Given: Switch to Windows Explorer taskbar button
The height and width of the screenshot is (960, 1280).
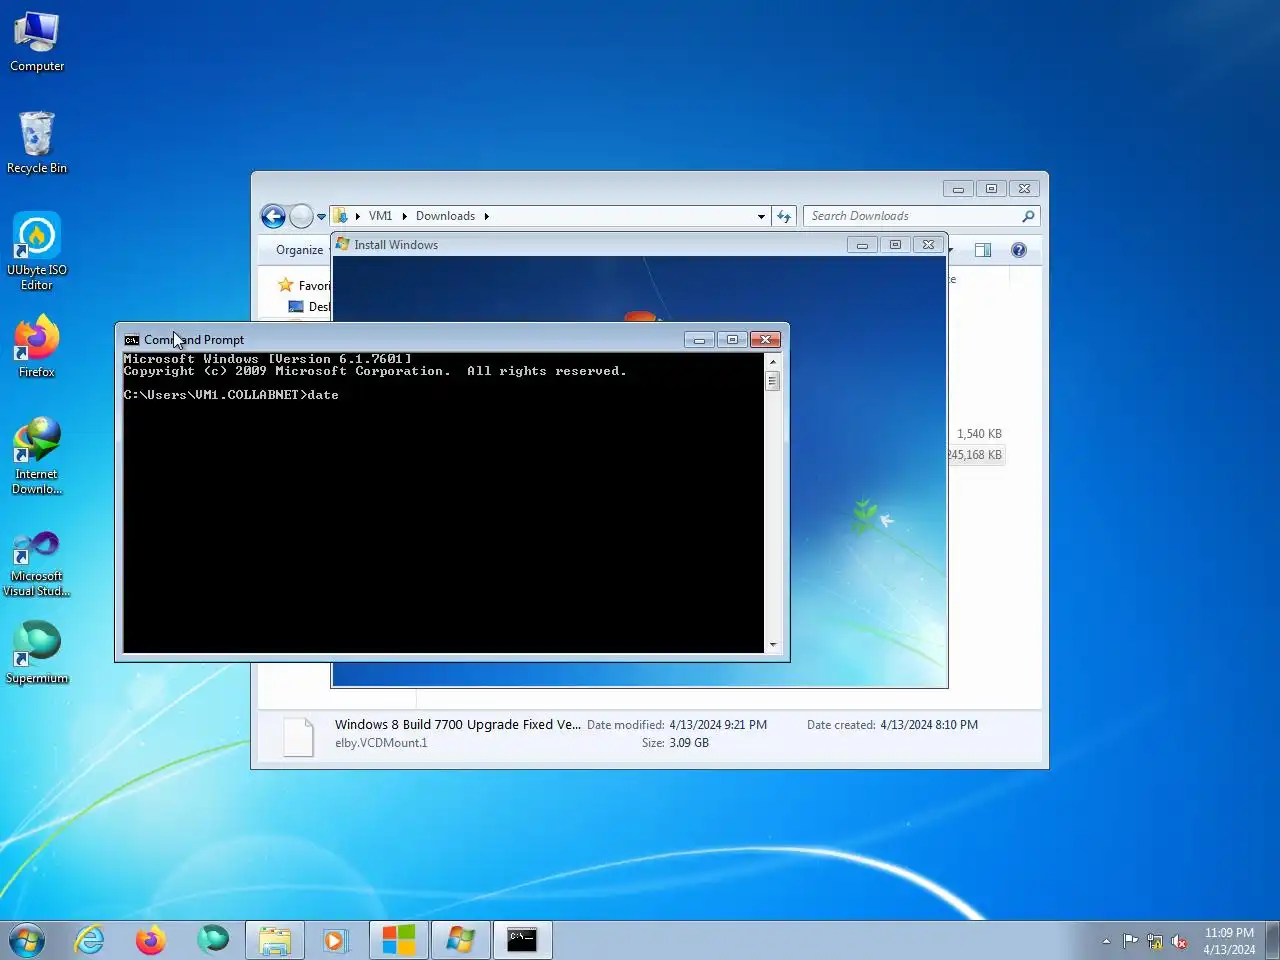Looking at the screenshot, I should click(275, 940).
